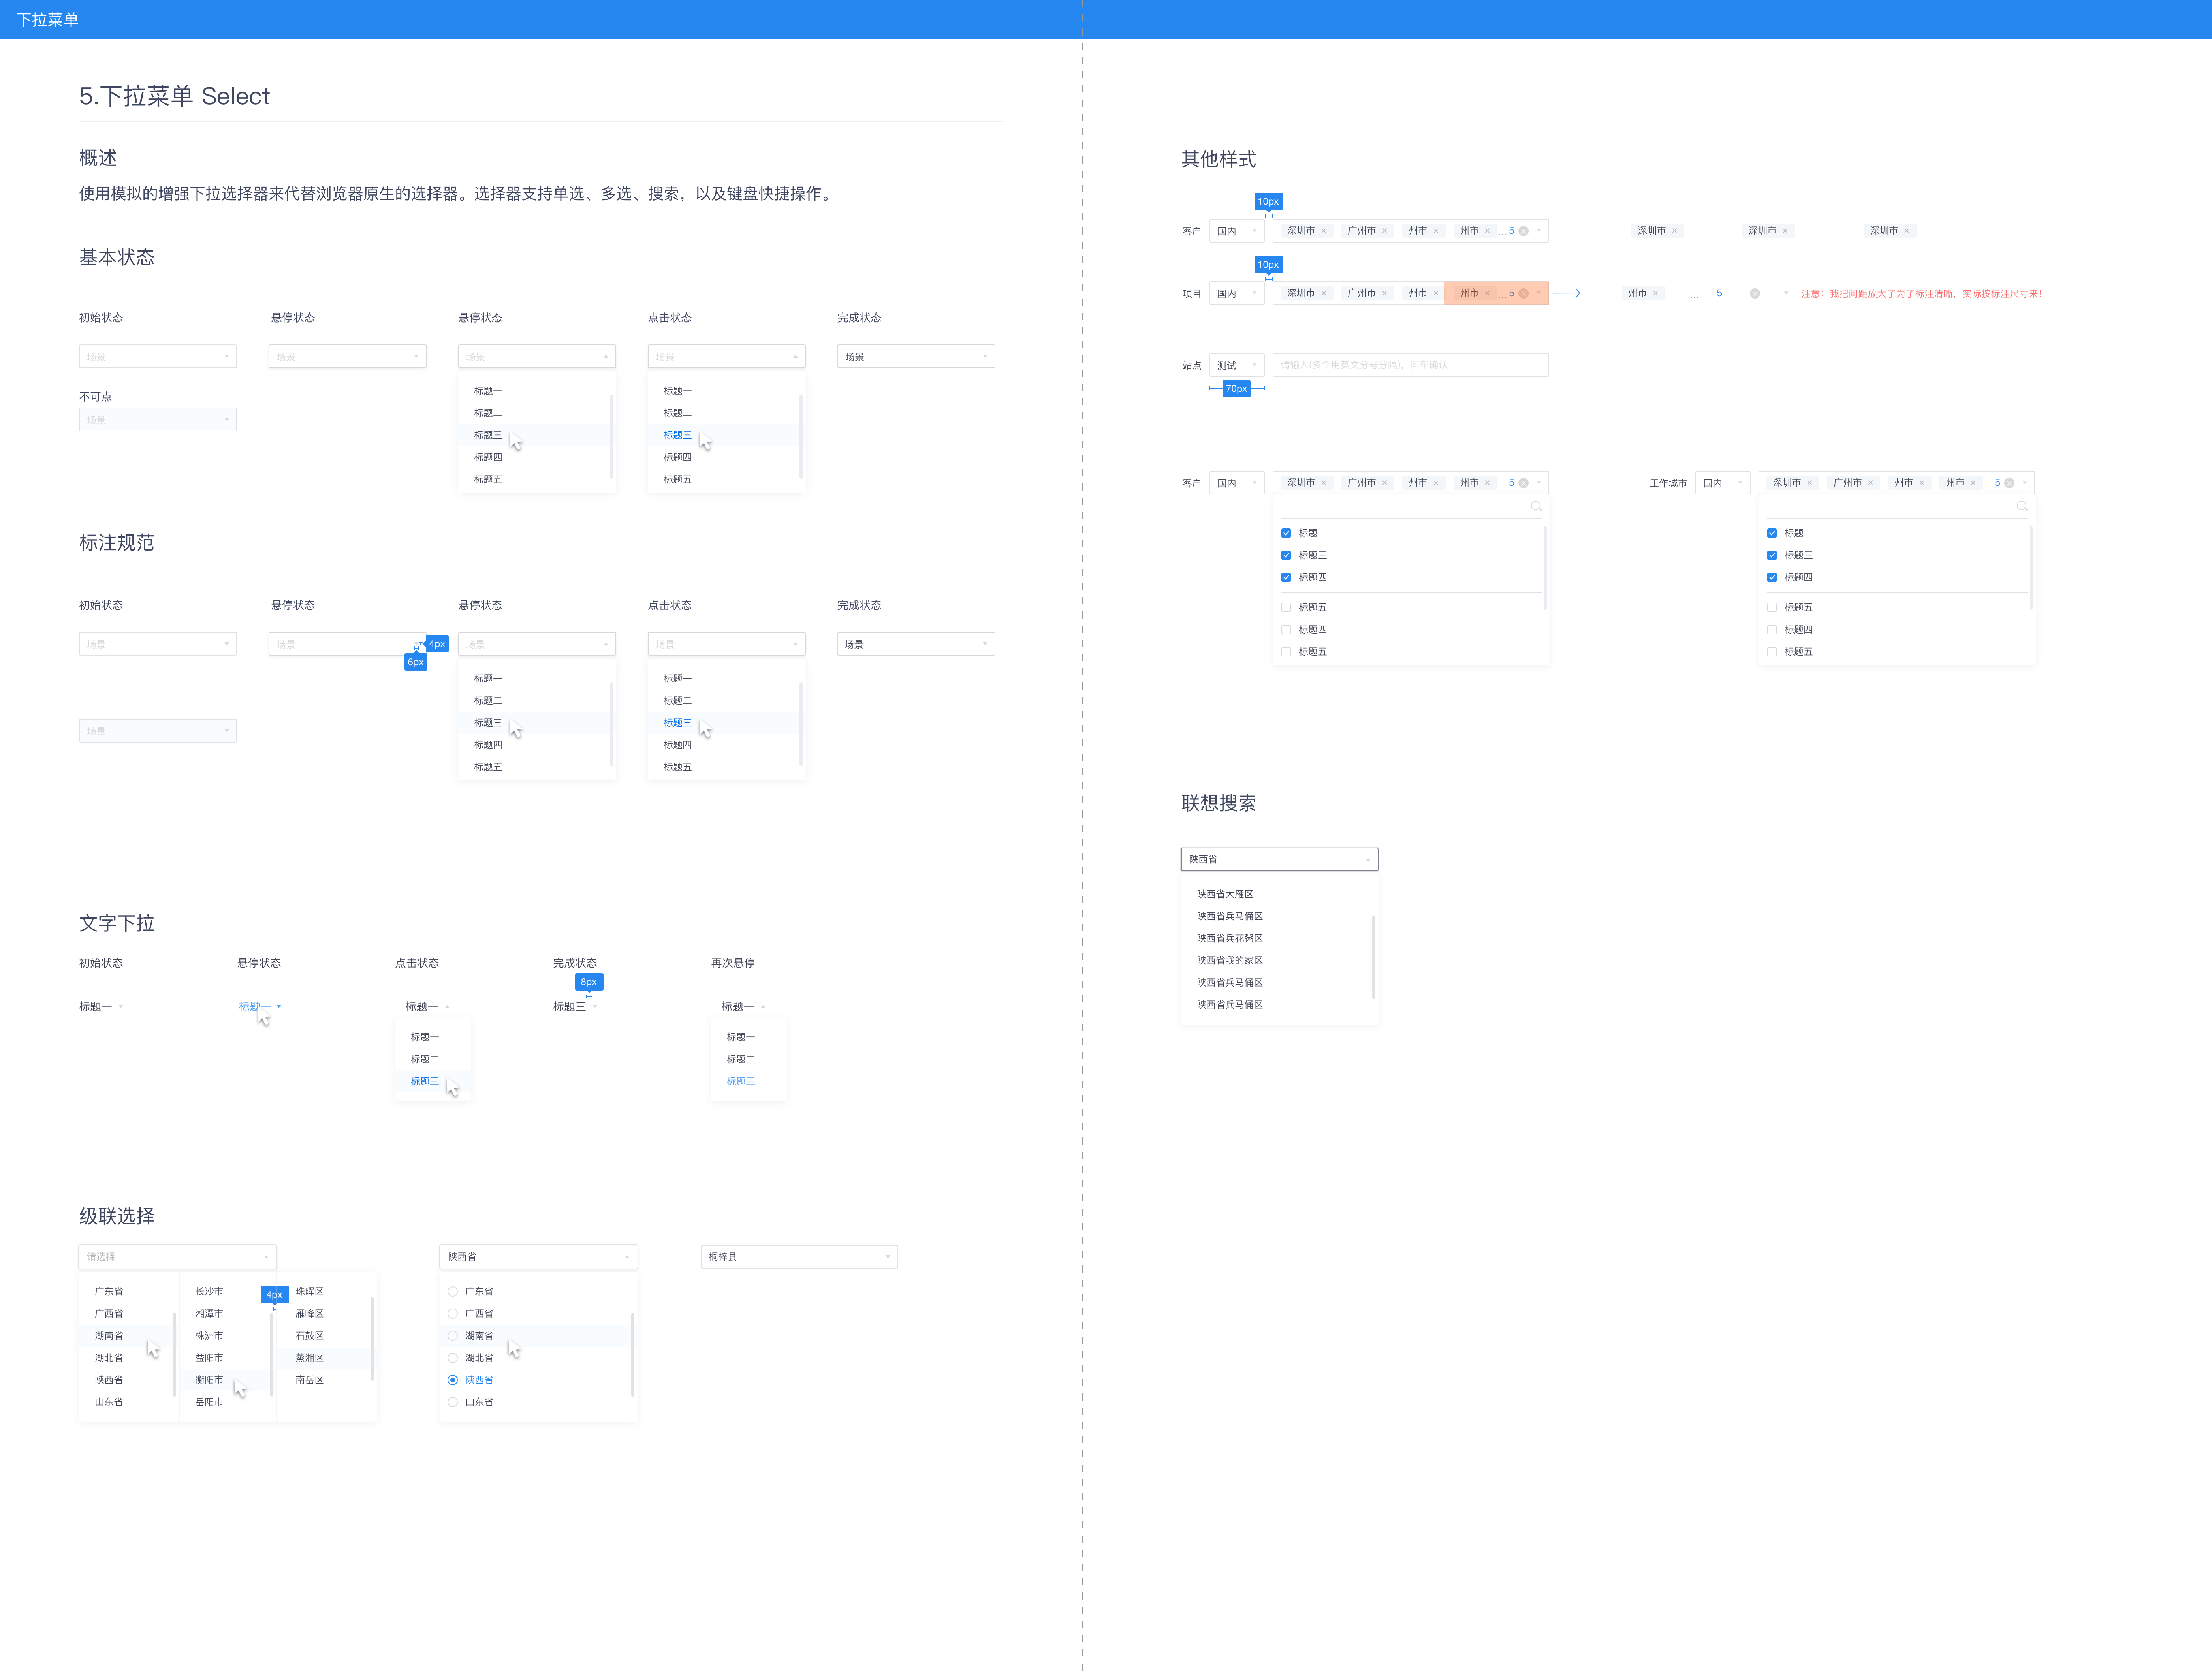The width and height of the screenshot is (2212, 1677).
Task: Select the 湖北省 radio button
Action: point(453,1357)
